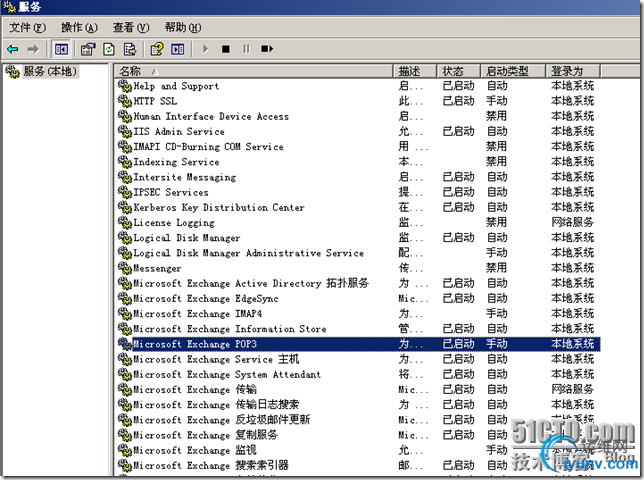Select Microsoft Exchange 传输日志搜索 service
The width and height of the screenshot is (644, 480).
point(216,405)
